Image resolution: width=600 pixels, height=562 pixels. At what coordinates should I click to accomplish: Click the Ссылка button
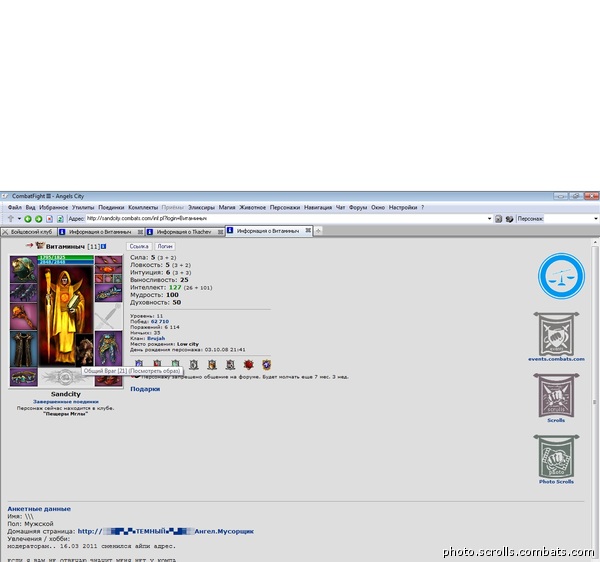coord(139,246)
